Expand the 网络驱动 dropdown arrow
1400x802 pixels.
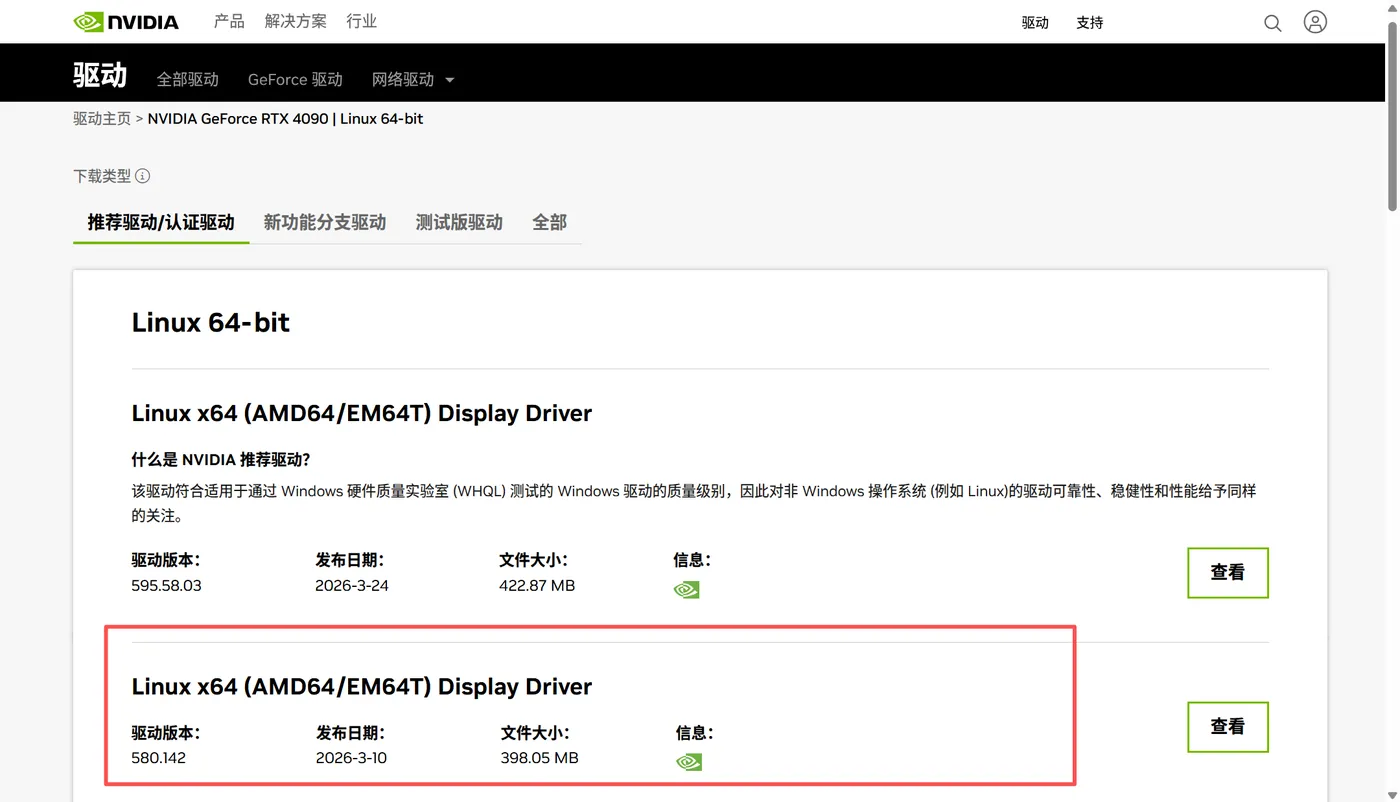click(449, 80)
